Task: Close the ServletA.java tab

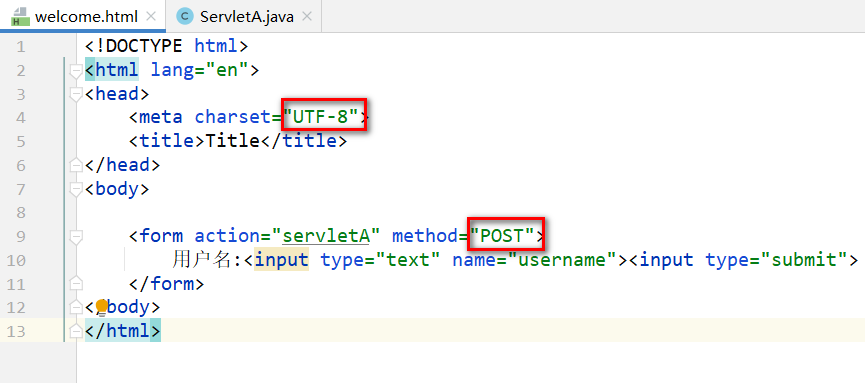Action: [x=307, y=17]
